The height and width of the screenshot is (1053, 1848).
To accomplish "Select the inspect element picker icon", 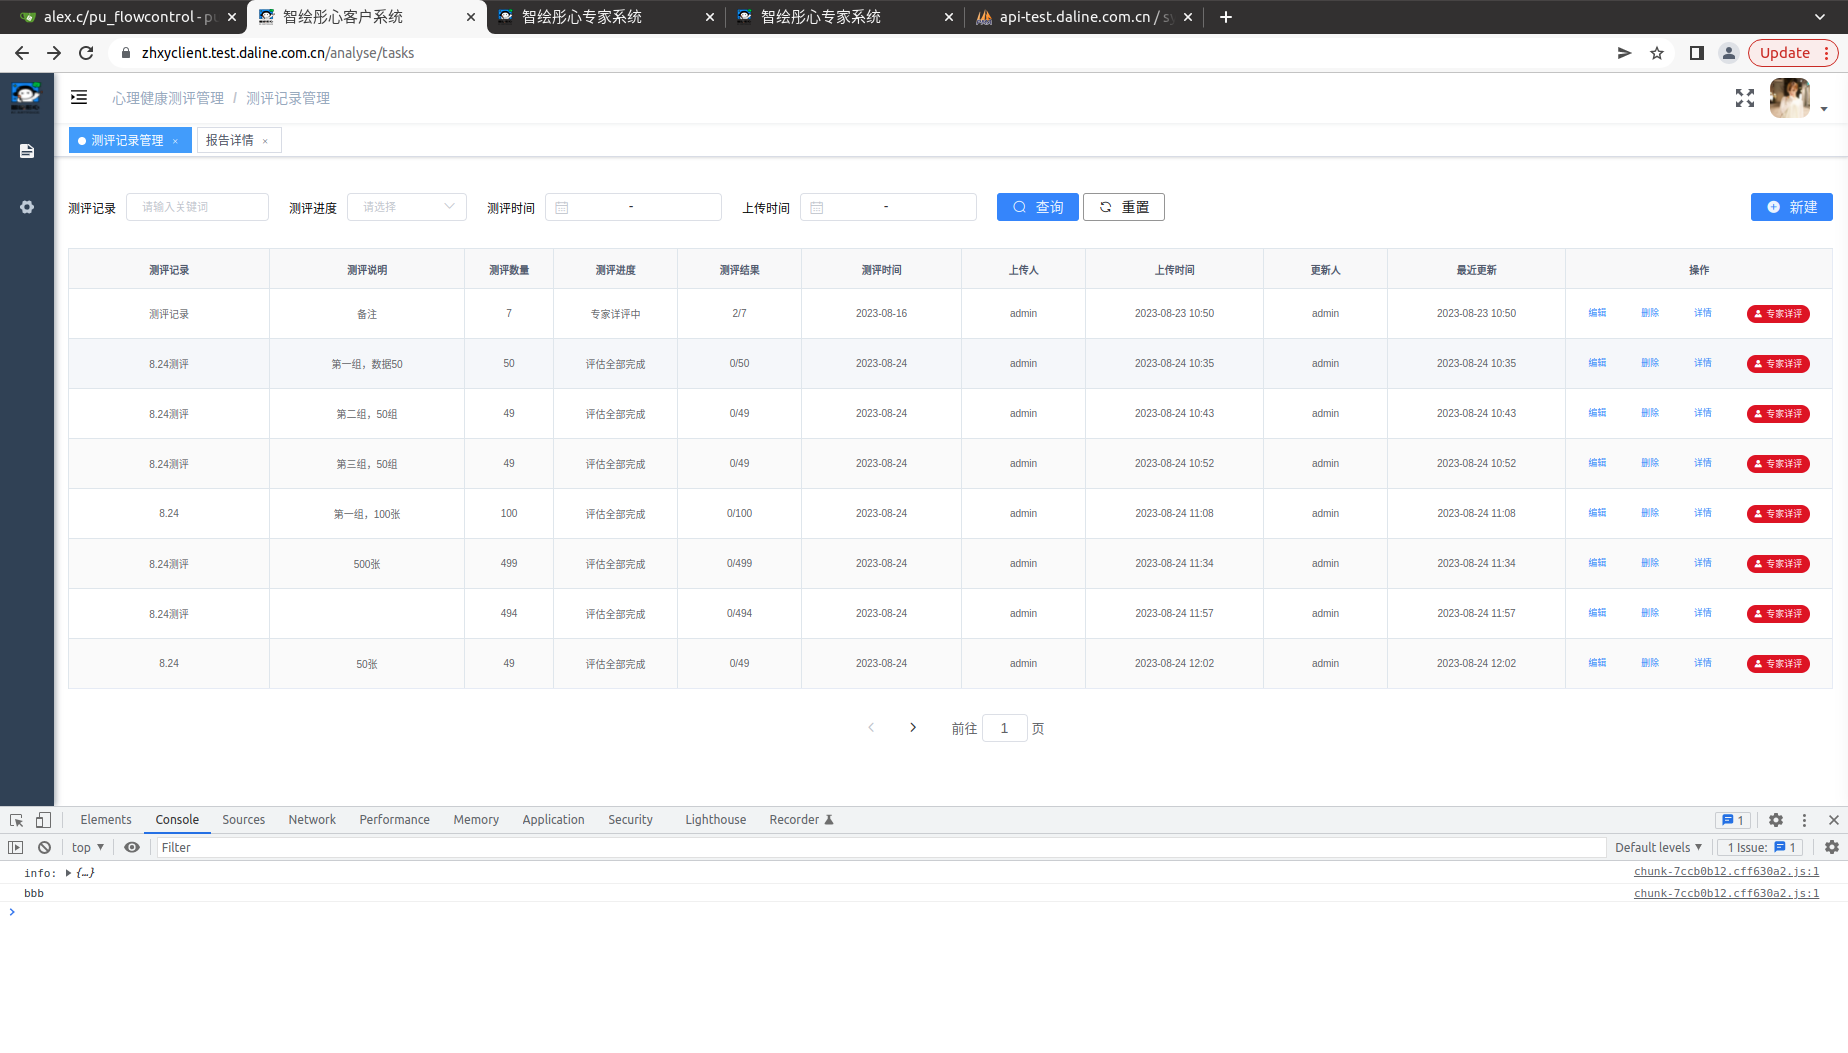I will [17, 820].
